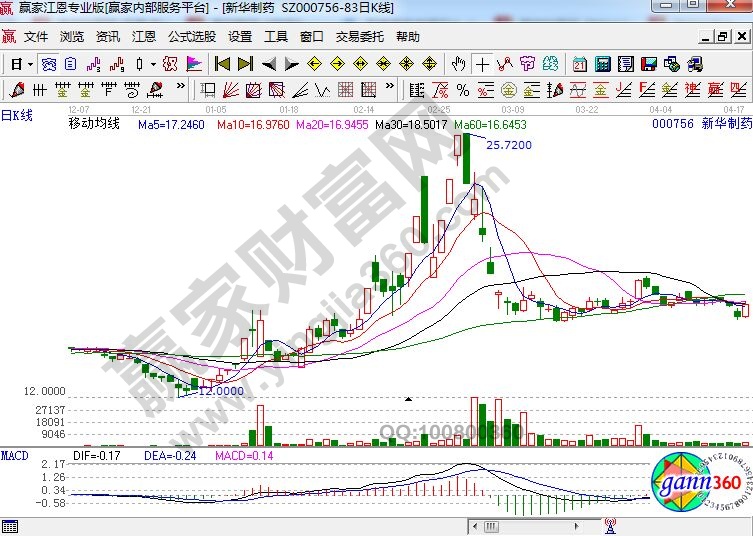The height and width of the screenshot is (536, 753).
Task: Click the hand pan tool icon
Action: (459, 64)
